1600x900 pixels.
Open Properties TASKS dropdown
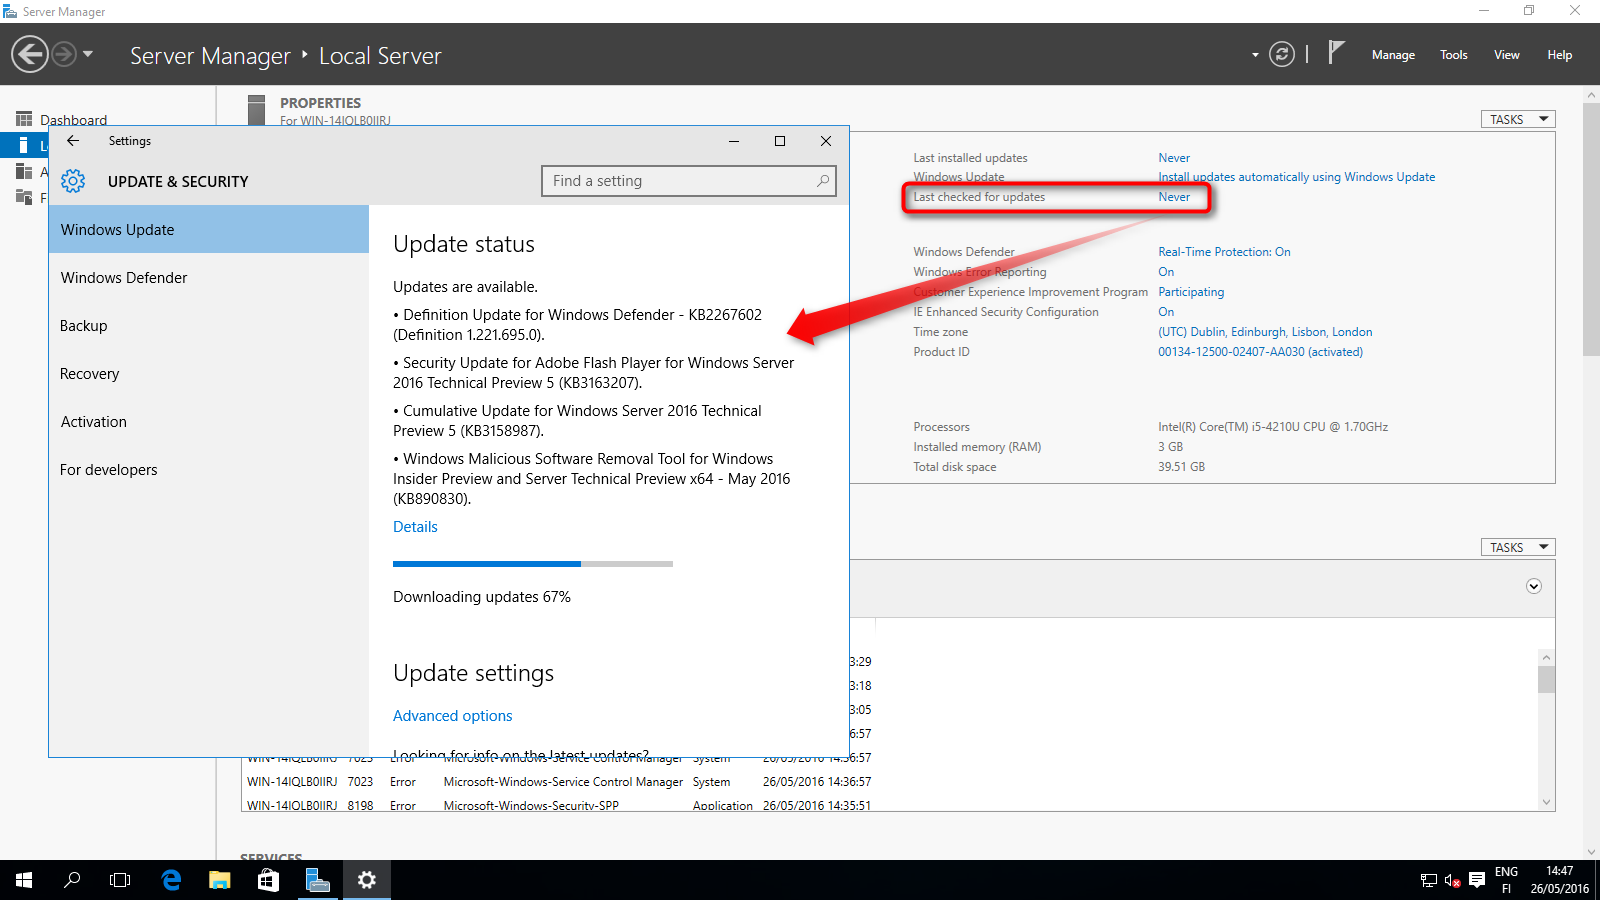1518,119
